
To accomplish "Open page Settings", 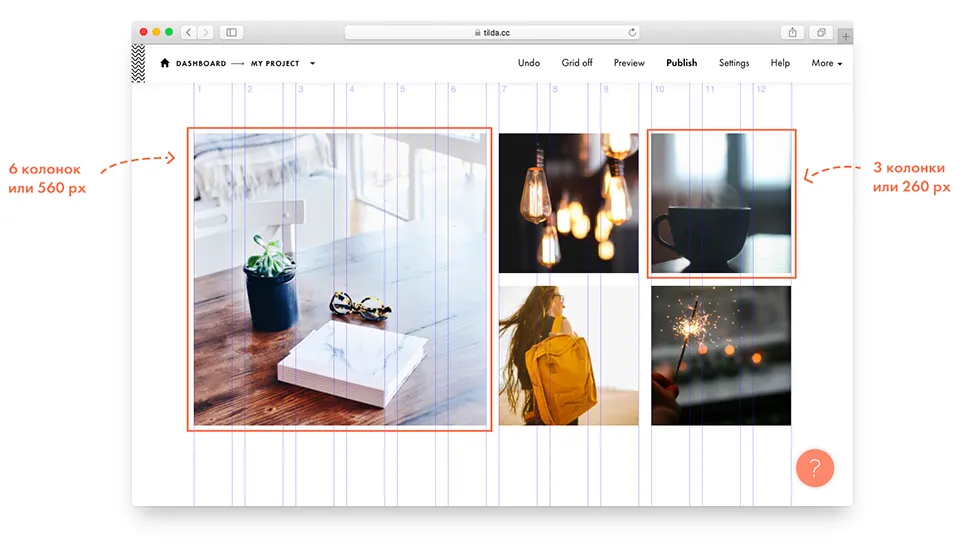I will 733,63.
